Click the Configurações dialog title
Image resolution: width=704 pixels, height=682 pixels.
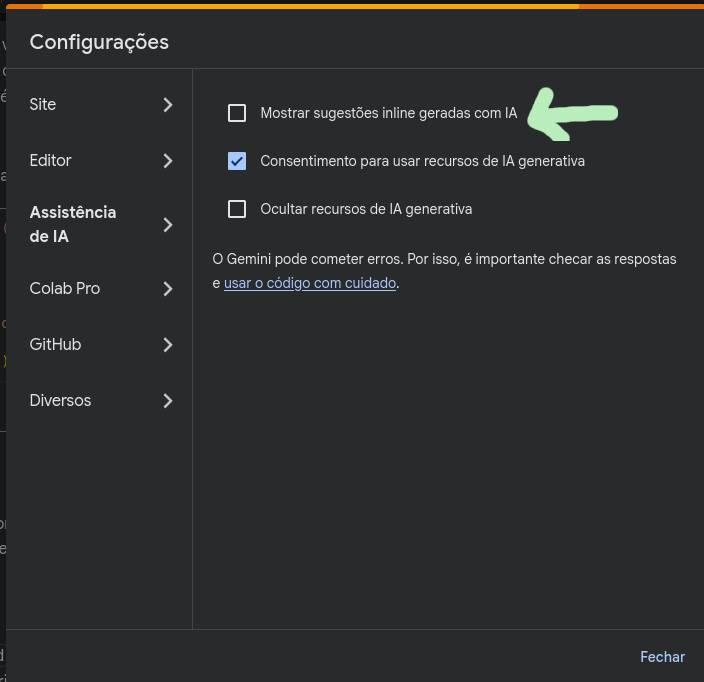pyautogui.click(x=99, y=42)
